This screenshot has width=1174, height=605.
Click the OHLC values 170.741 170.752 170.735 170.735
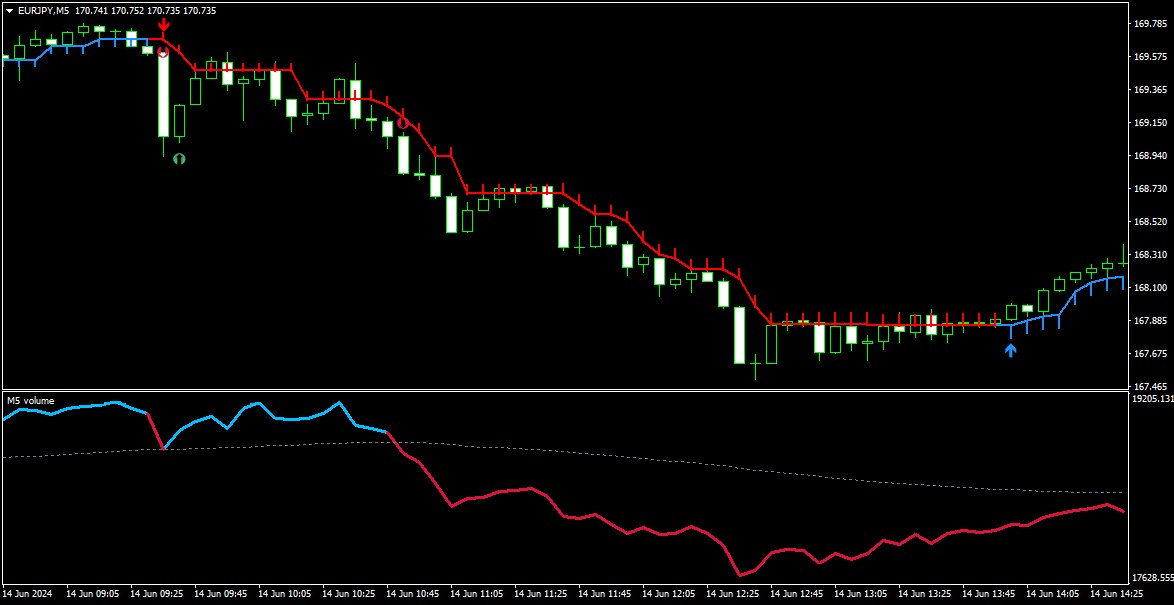click(146, 10)
